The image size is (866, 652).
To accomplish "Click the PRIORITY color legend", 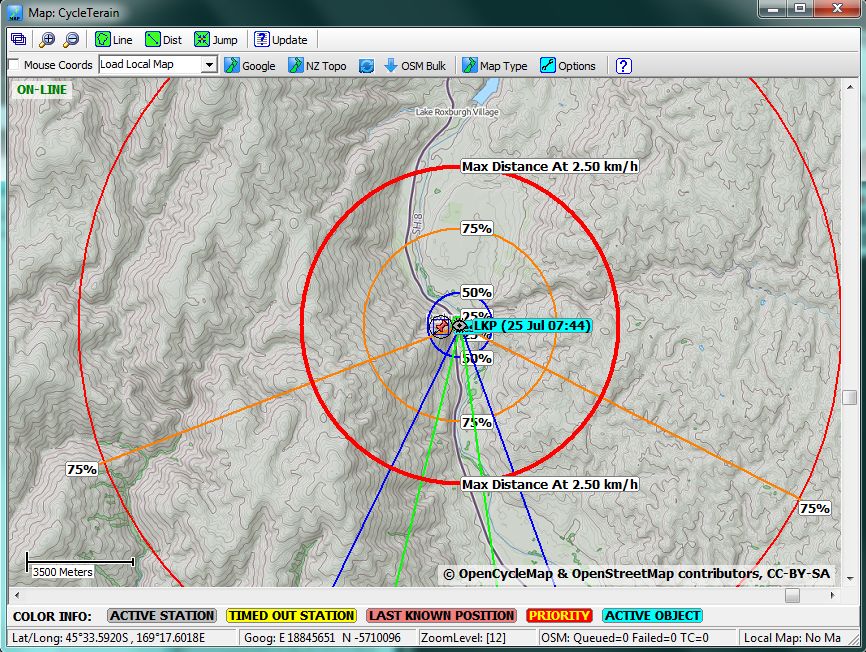I will 559,616.
